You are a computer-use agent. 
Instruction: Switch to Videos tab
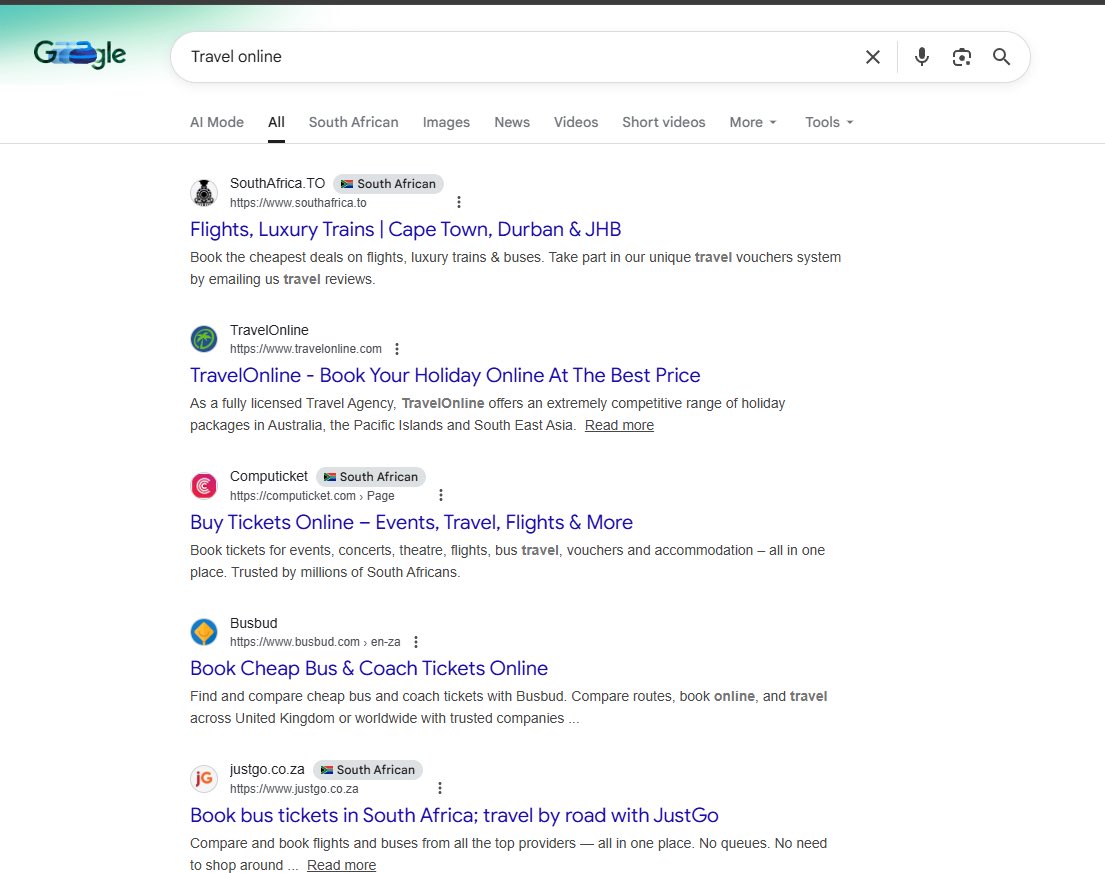point(576,122)
